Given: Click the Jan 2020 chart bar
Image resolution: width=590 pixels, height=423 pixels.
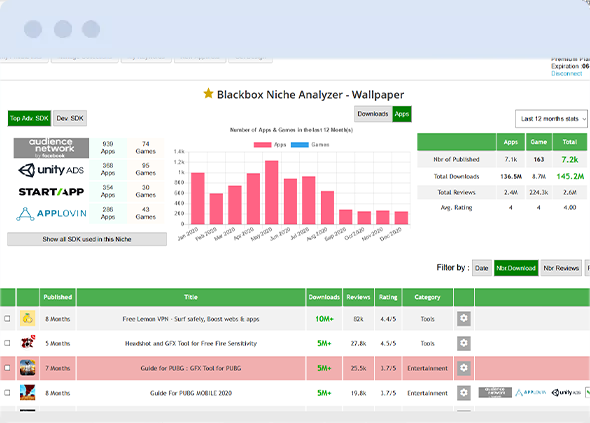Looking at the screenshot, I should click(x=198, y=198).
